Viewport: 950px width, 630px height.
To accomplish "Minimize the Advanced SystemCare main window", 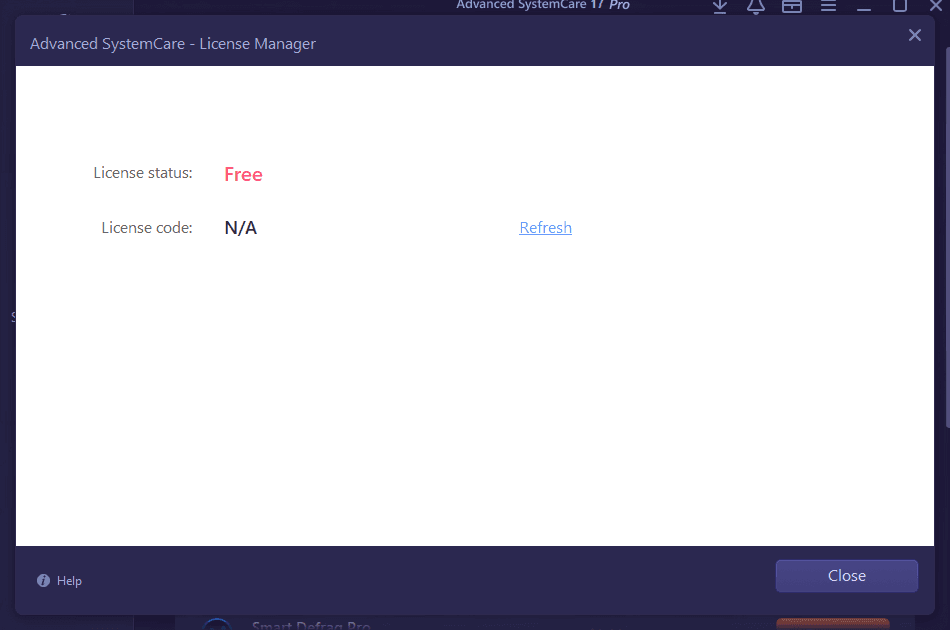I will point(865,6).
